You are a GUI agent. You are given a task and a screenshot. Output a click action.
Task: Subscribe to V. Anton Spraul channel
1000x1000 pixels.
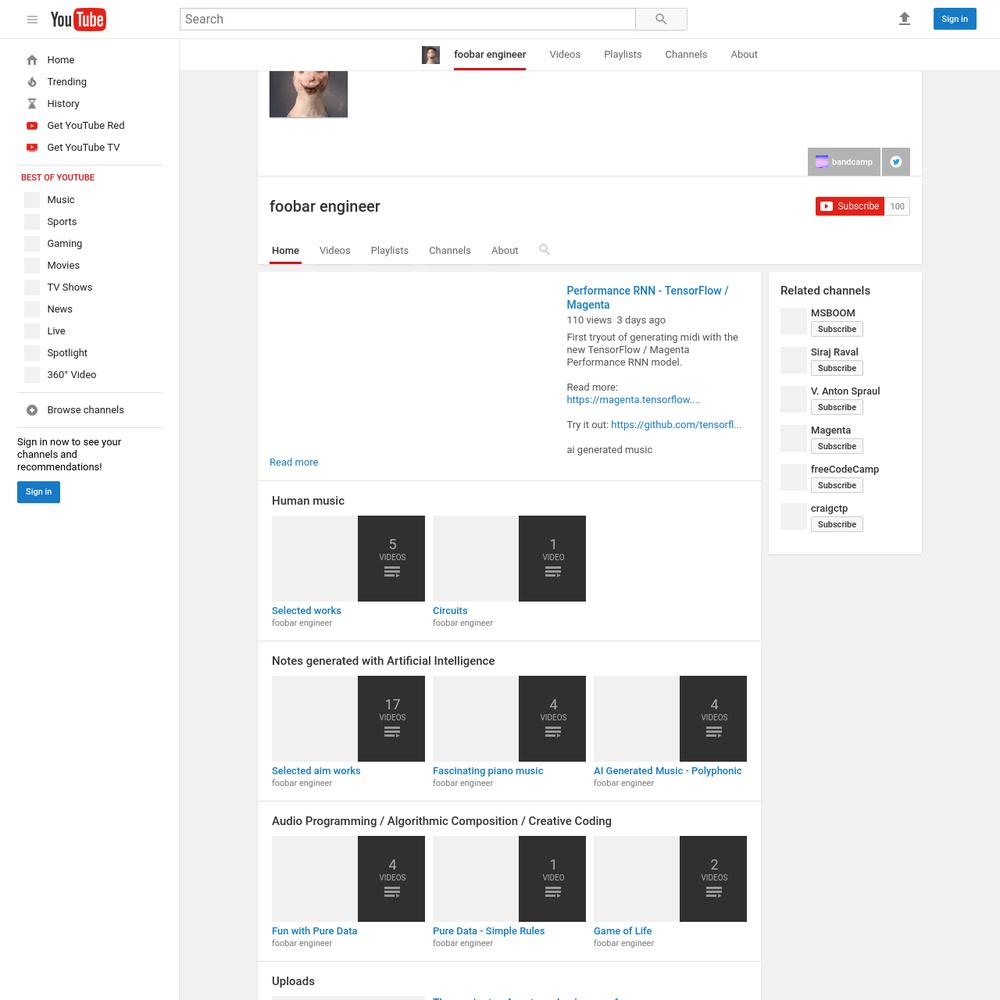pos(837,407)
